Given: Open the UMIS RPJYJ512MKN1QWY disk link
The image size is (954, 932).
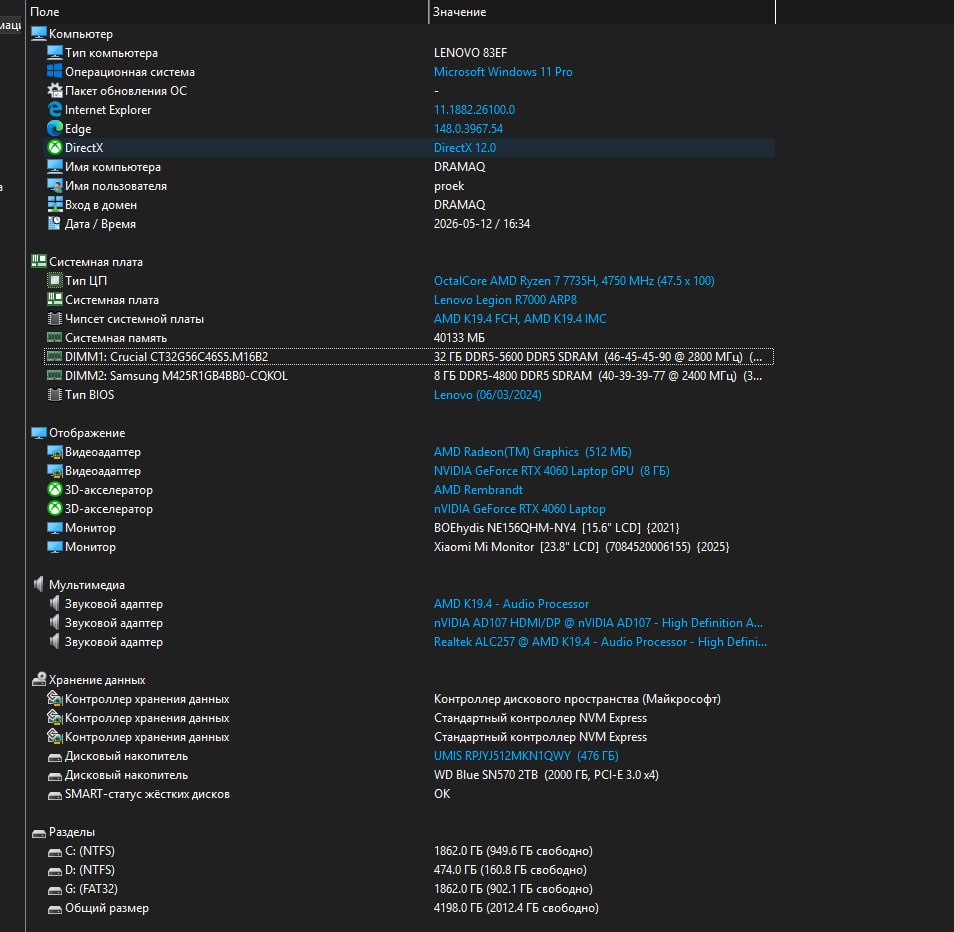Looking at the screenshot, I should 526,756.
